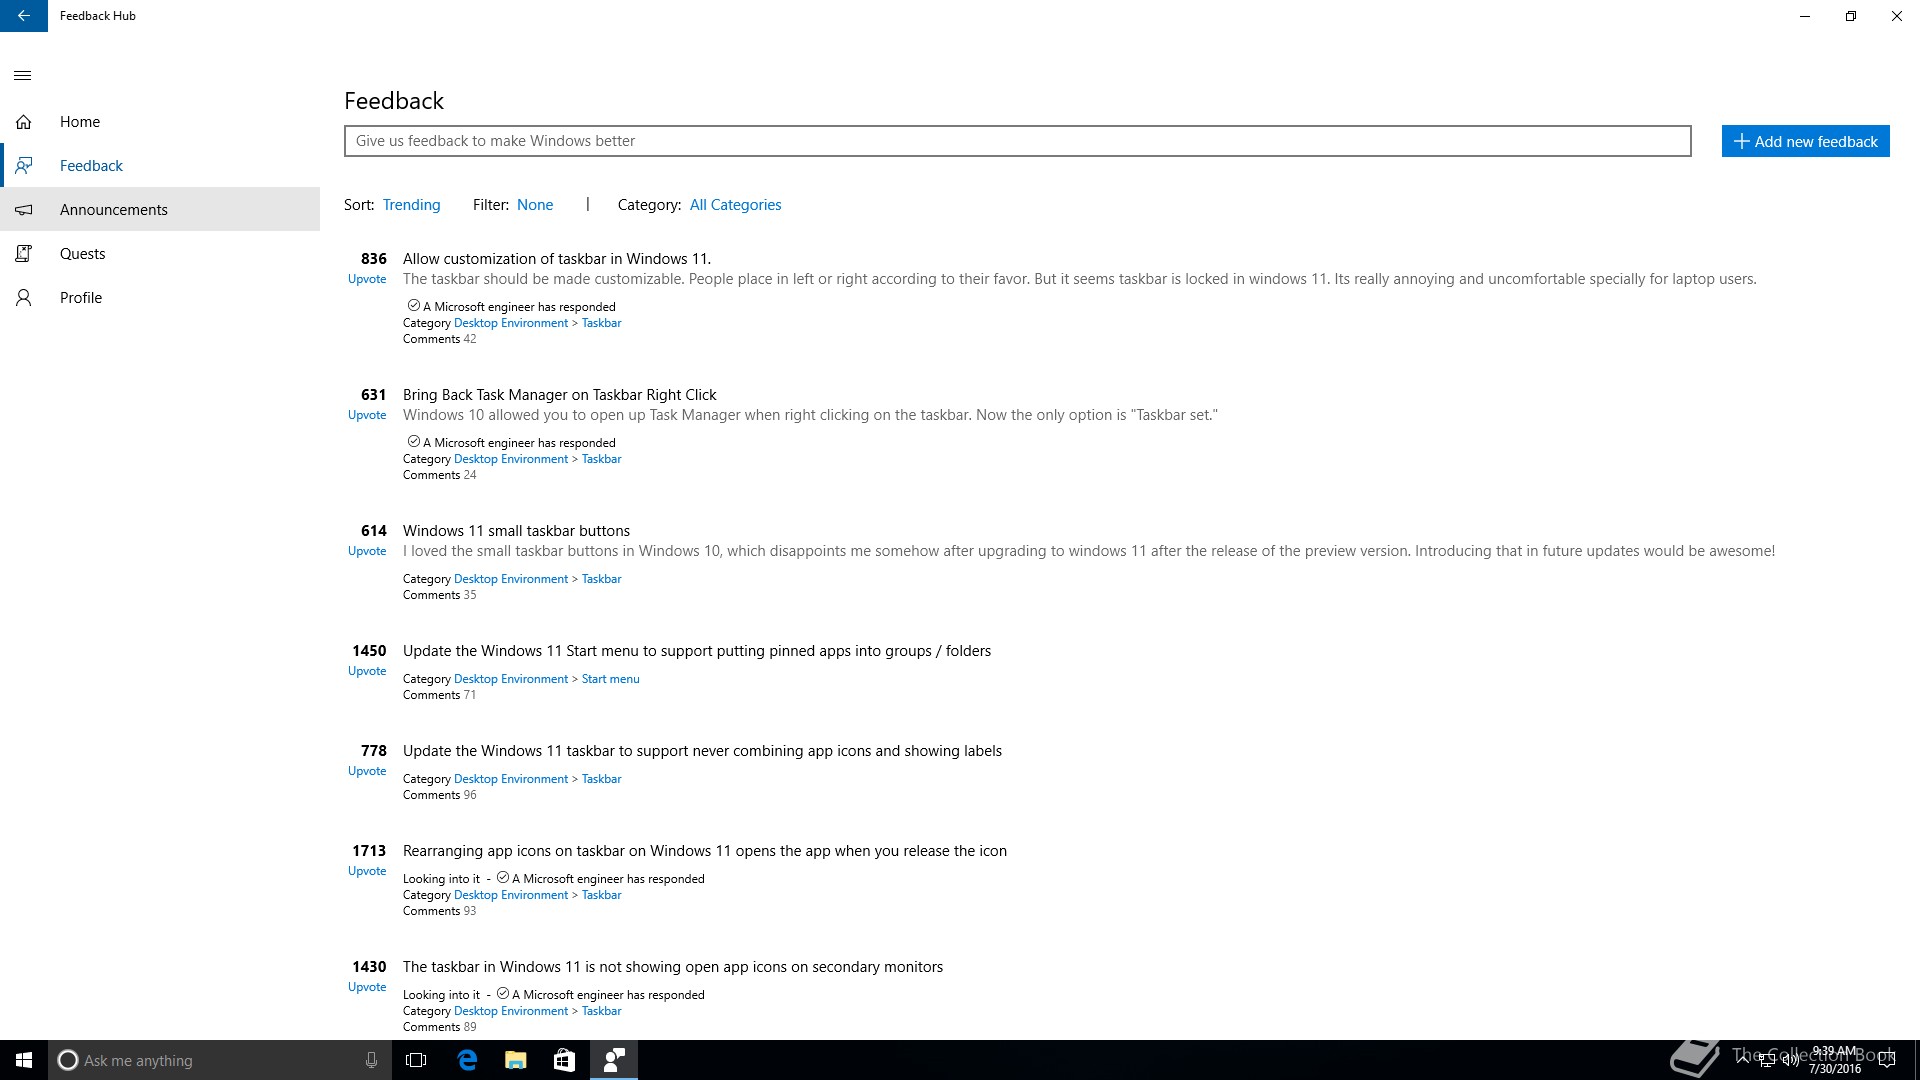
Task: Open Quests section
Action: click(82, 254)
